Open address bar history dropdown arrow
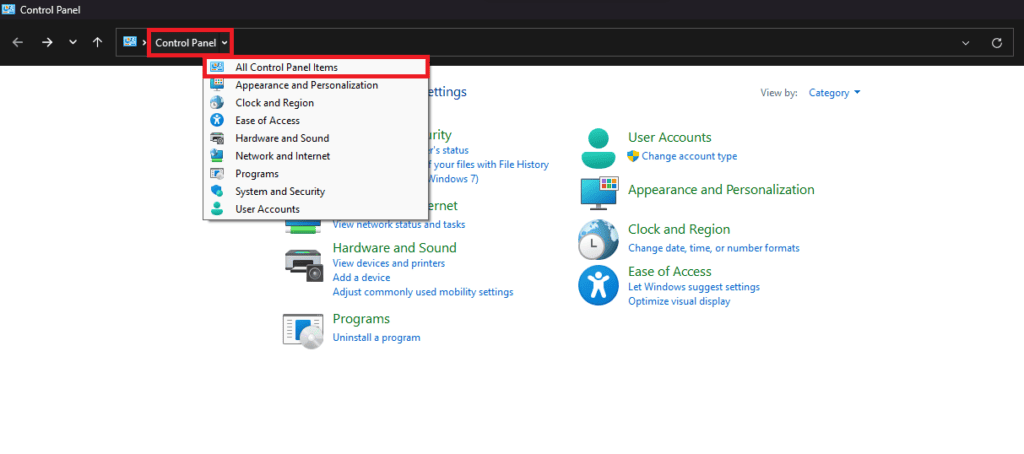This screenshot has height=454, width=1024. tap(964, 43)
